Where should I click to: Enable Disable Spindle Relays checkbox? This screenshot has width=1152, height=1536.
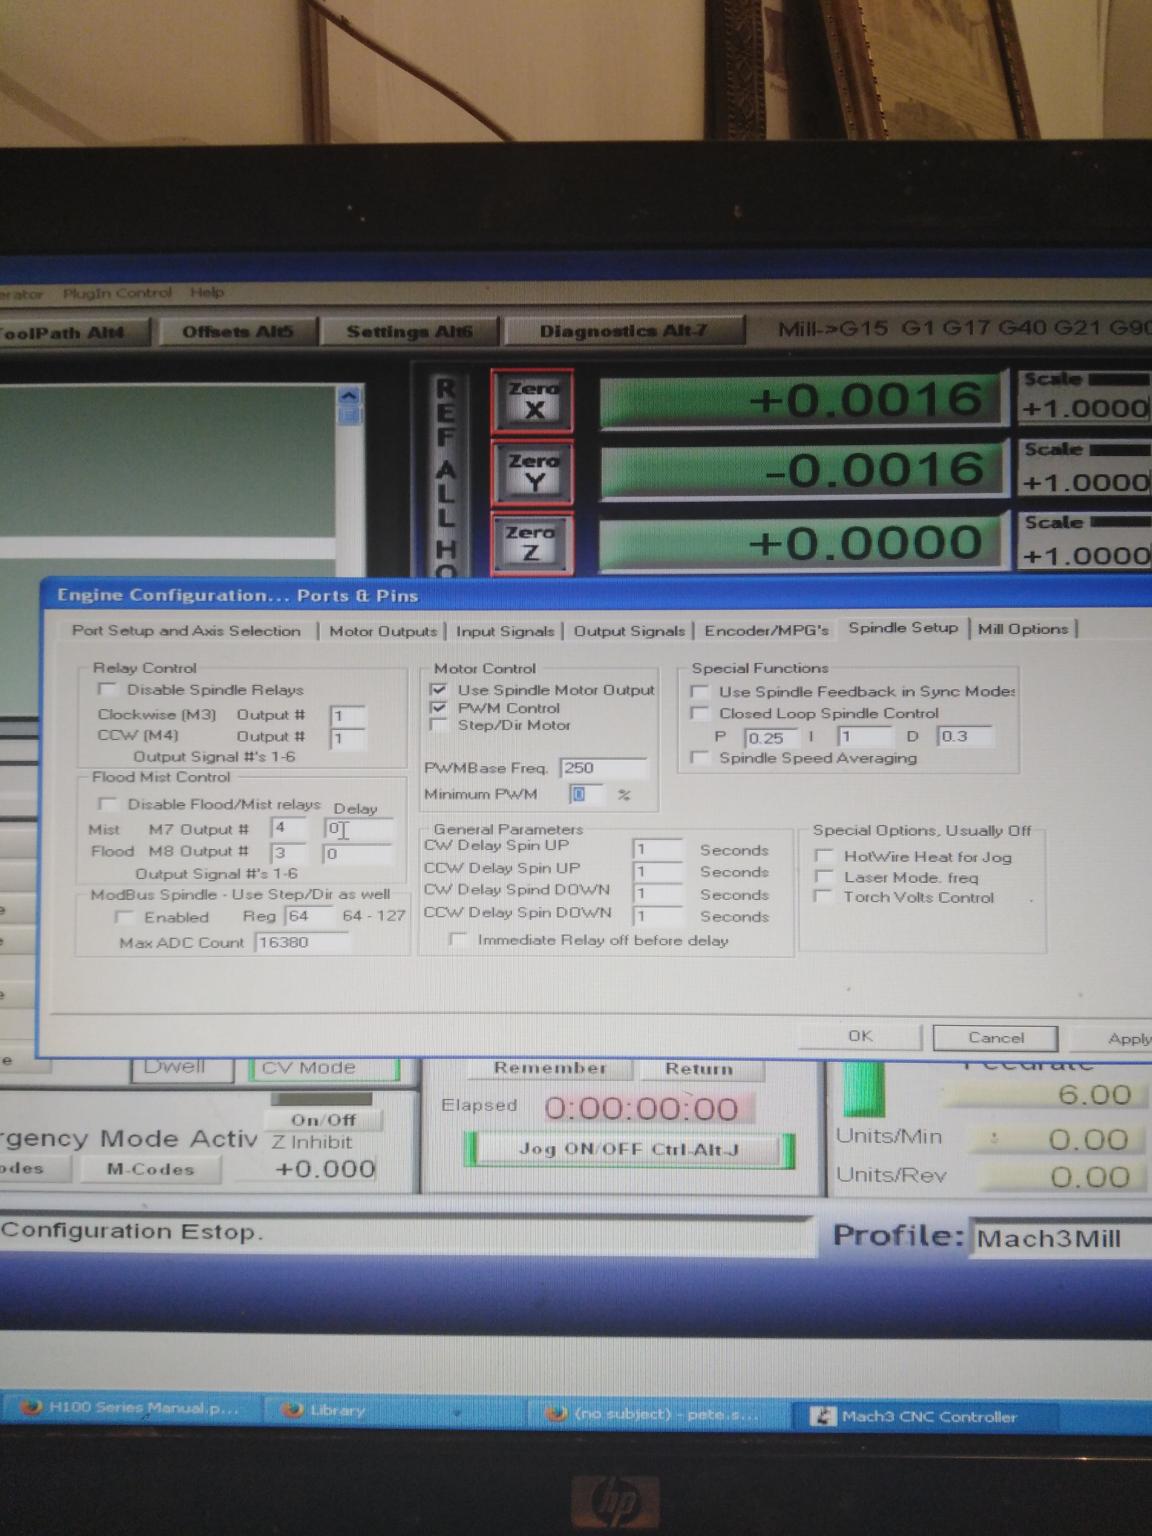coord(107,689)
